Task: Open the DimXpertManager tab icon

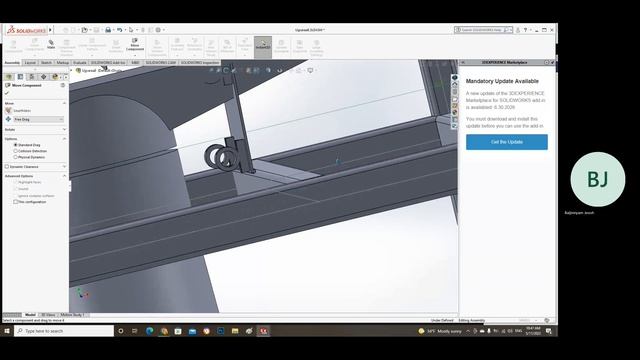Action: click(x=43, y=77)
